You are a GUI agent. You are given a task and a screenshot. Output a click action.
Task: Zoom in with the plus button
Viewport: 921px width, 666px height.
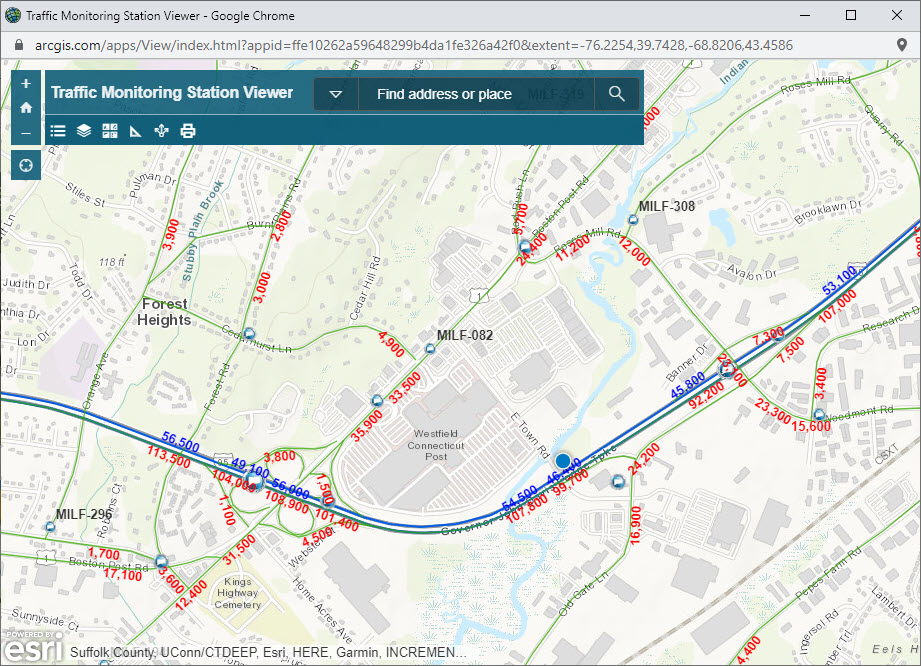click(26, 83)
